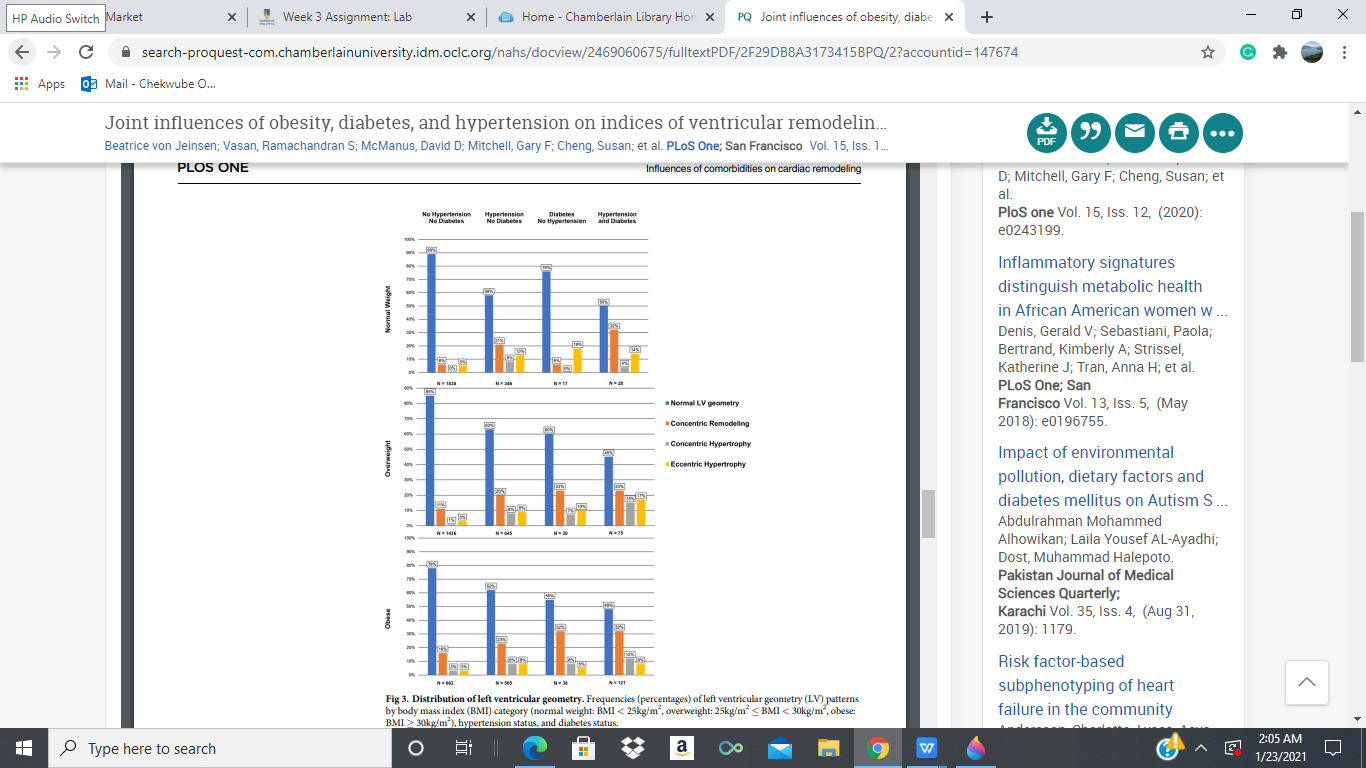This screenshot has width=1366, height=768.
Task: Close the Market tab
Action: tap(231, 17)
